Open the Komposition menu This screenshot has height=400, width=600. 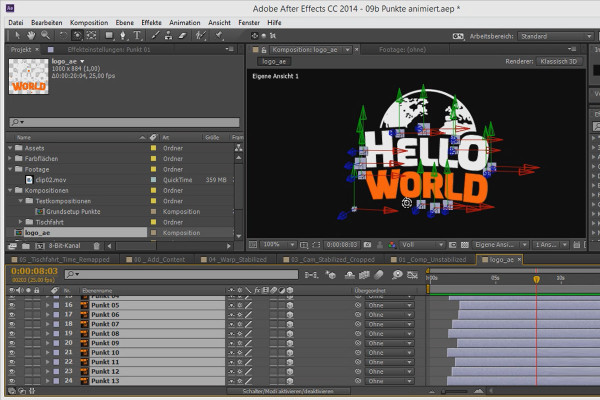pyautogui.click(x=89, y=23)
